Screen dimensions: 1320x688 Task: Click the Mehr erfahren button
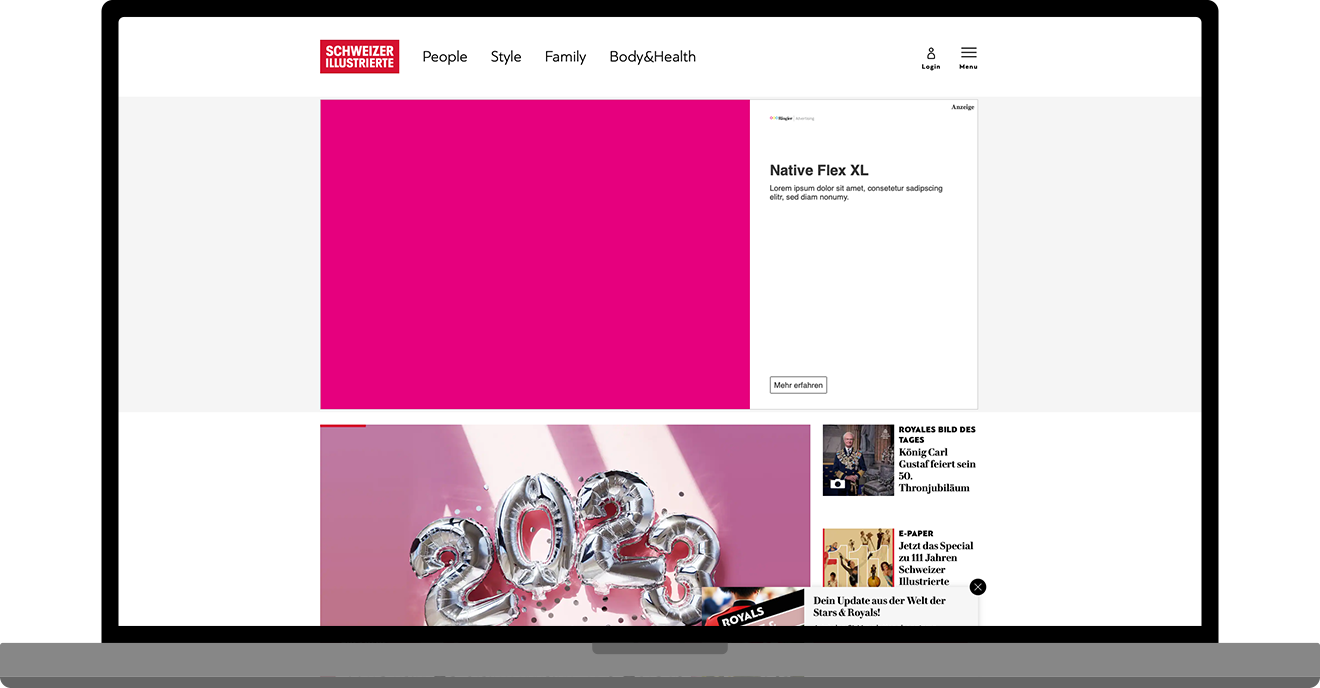tap(797, 384)
